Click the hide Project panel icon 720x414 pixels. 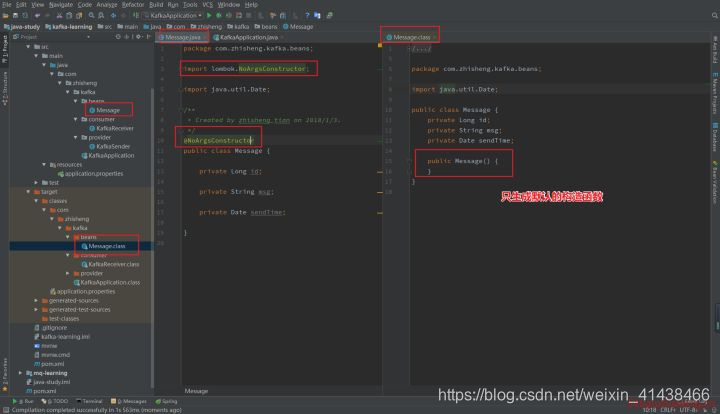click(x=148, y=37)
